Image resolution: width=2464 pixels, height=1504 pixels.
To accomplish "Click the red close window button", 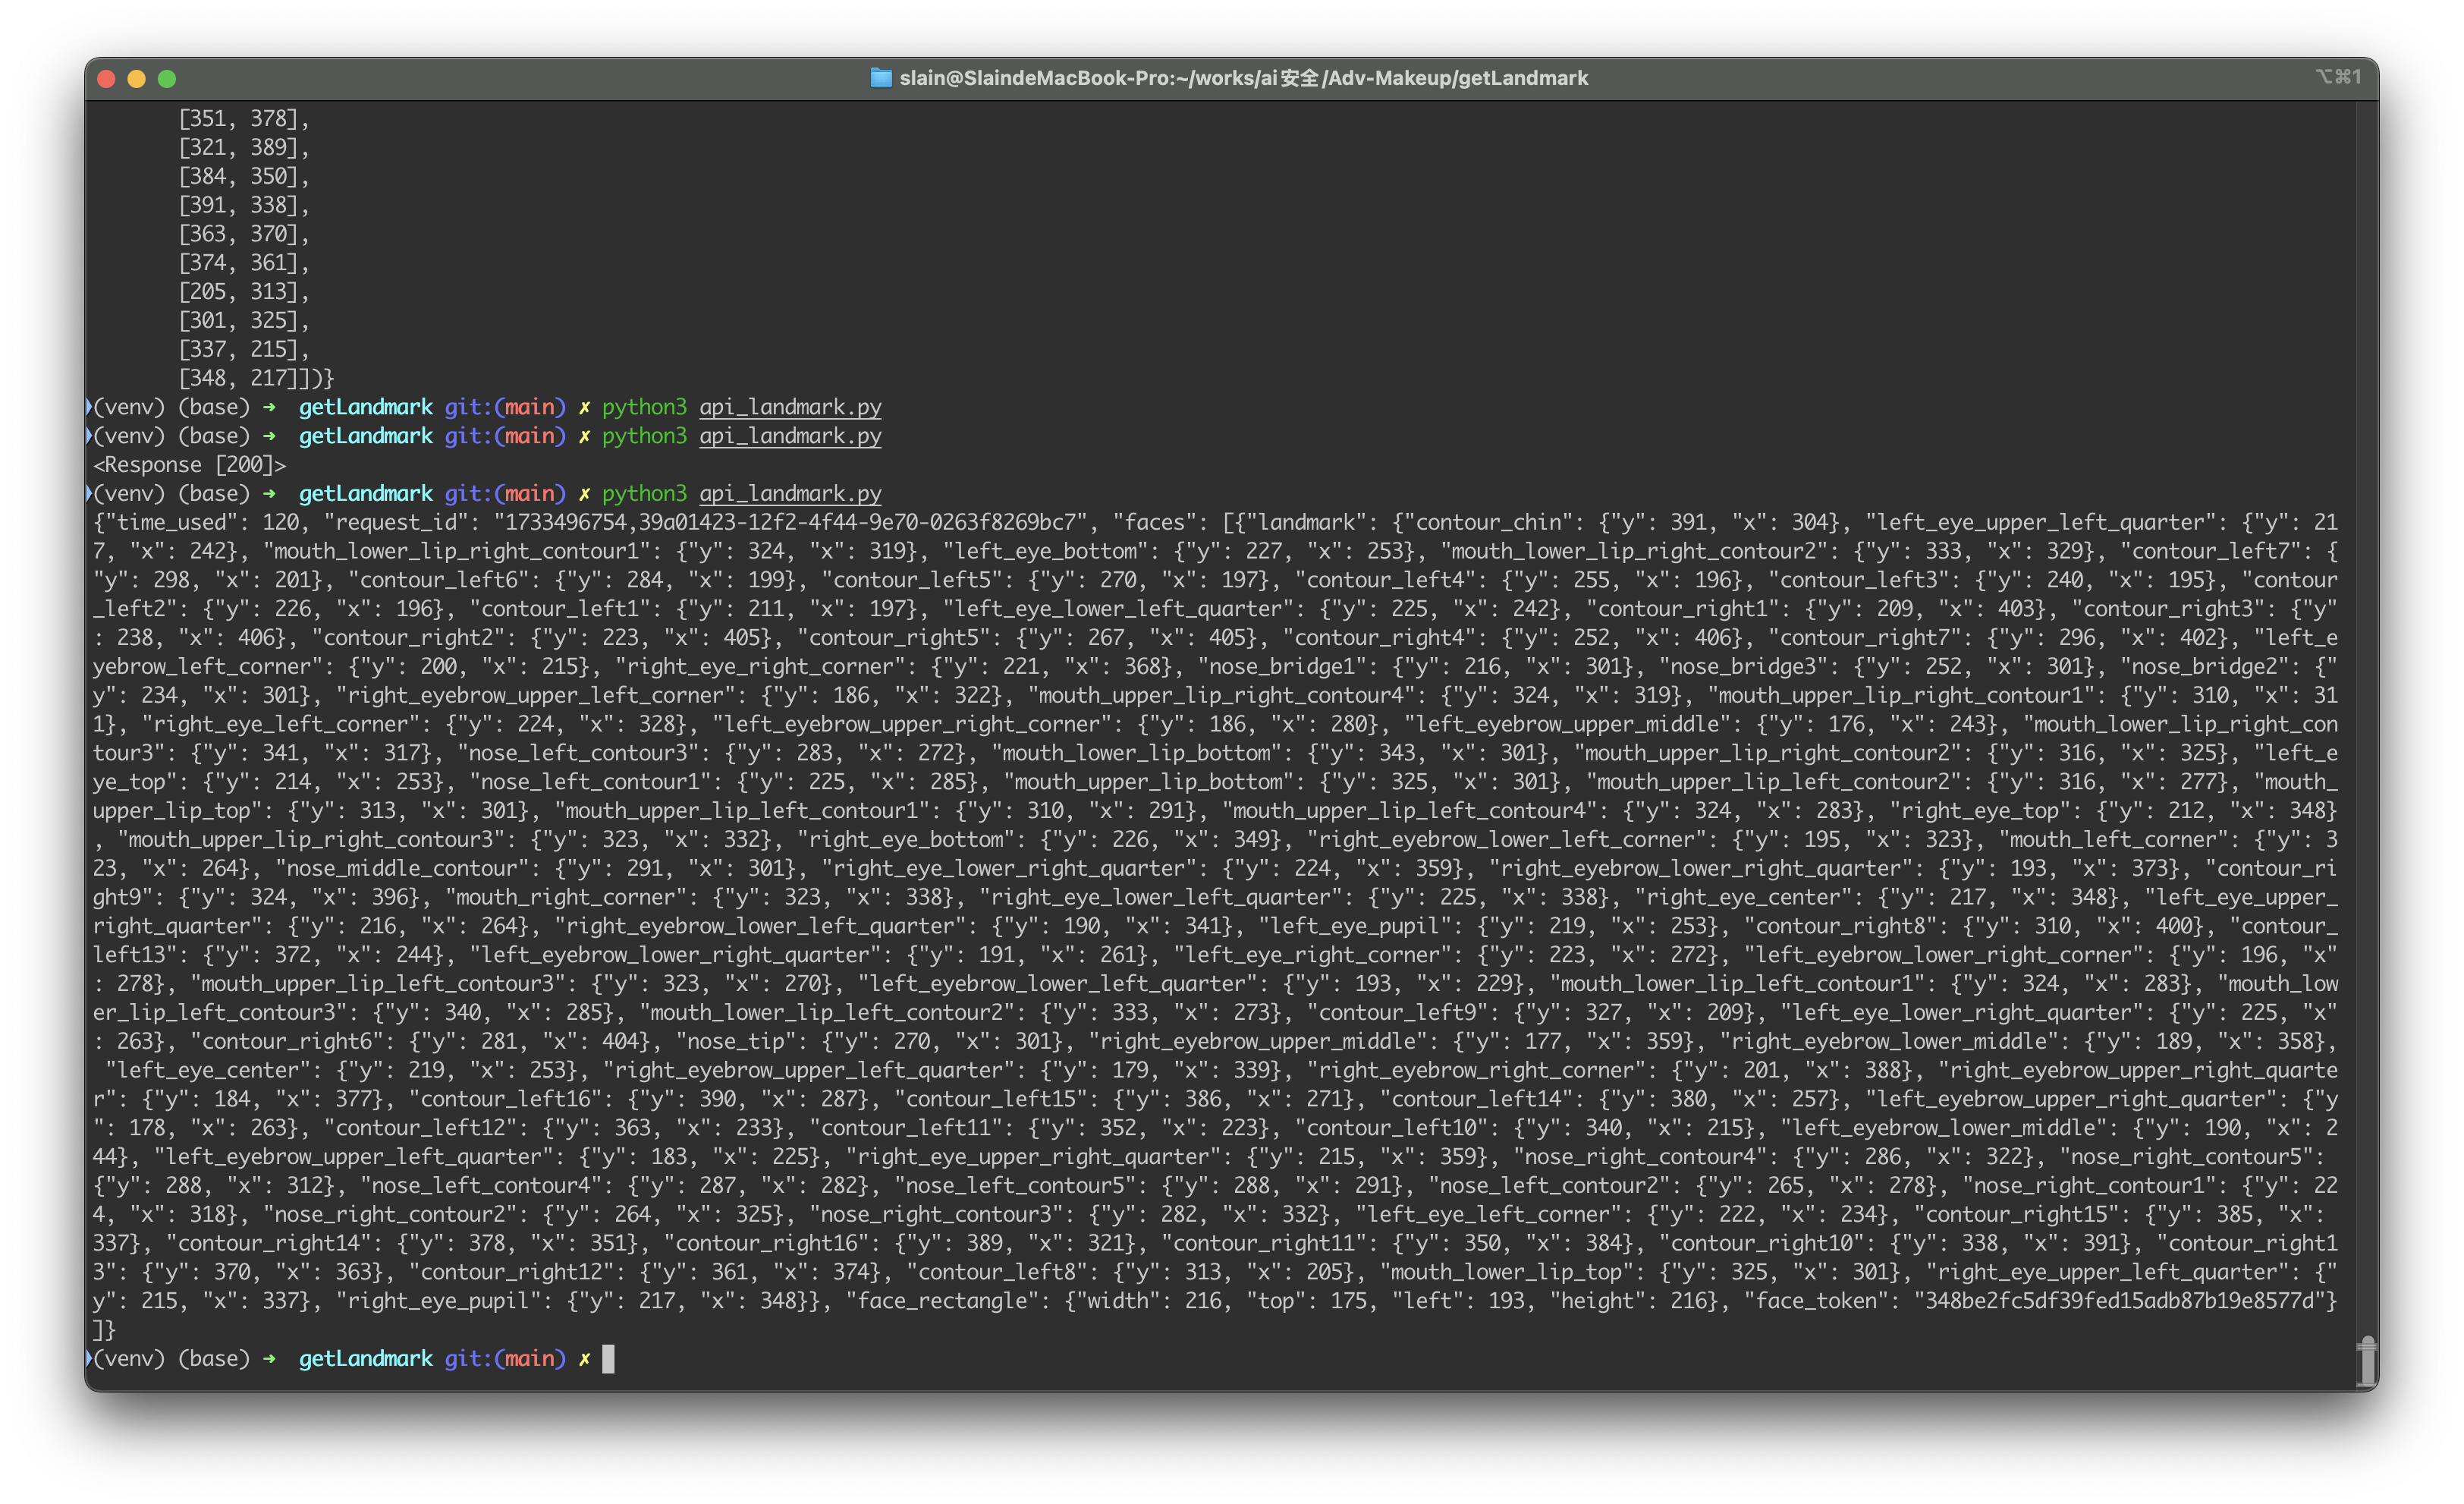I will [107, 78].
